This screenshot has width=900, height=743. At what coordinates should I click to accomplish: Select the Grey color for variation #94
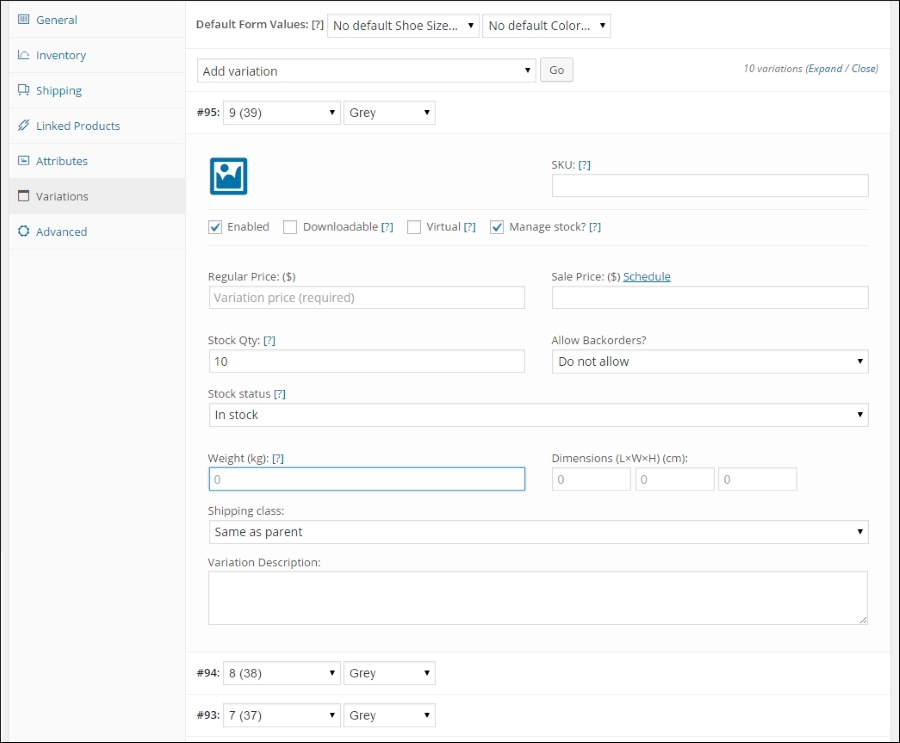point(389,672)
